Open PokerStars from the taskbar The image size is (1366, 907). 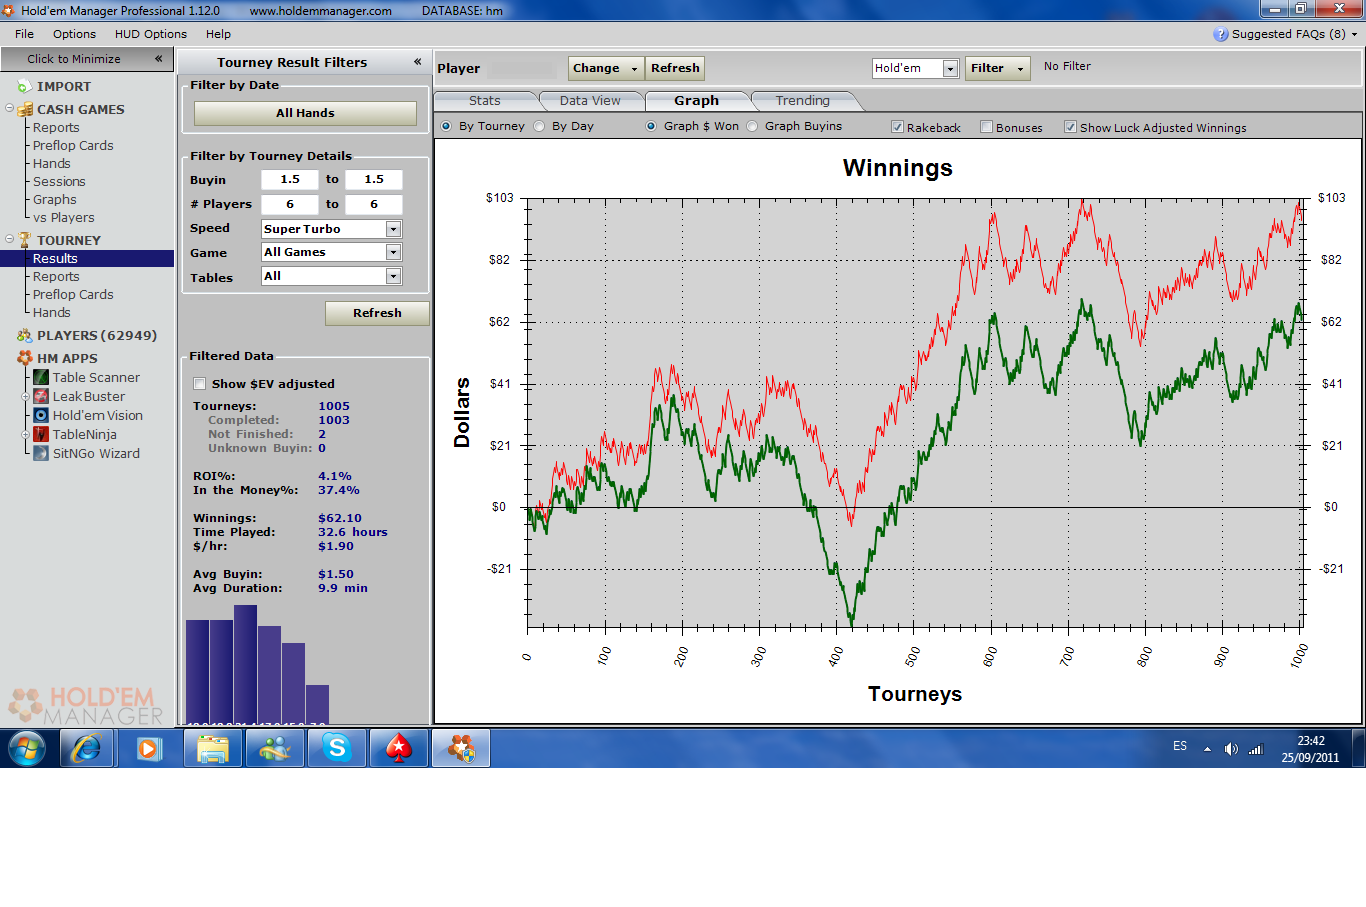click(399, 748)
